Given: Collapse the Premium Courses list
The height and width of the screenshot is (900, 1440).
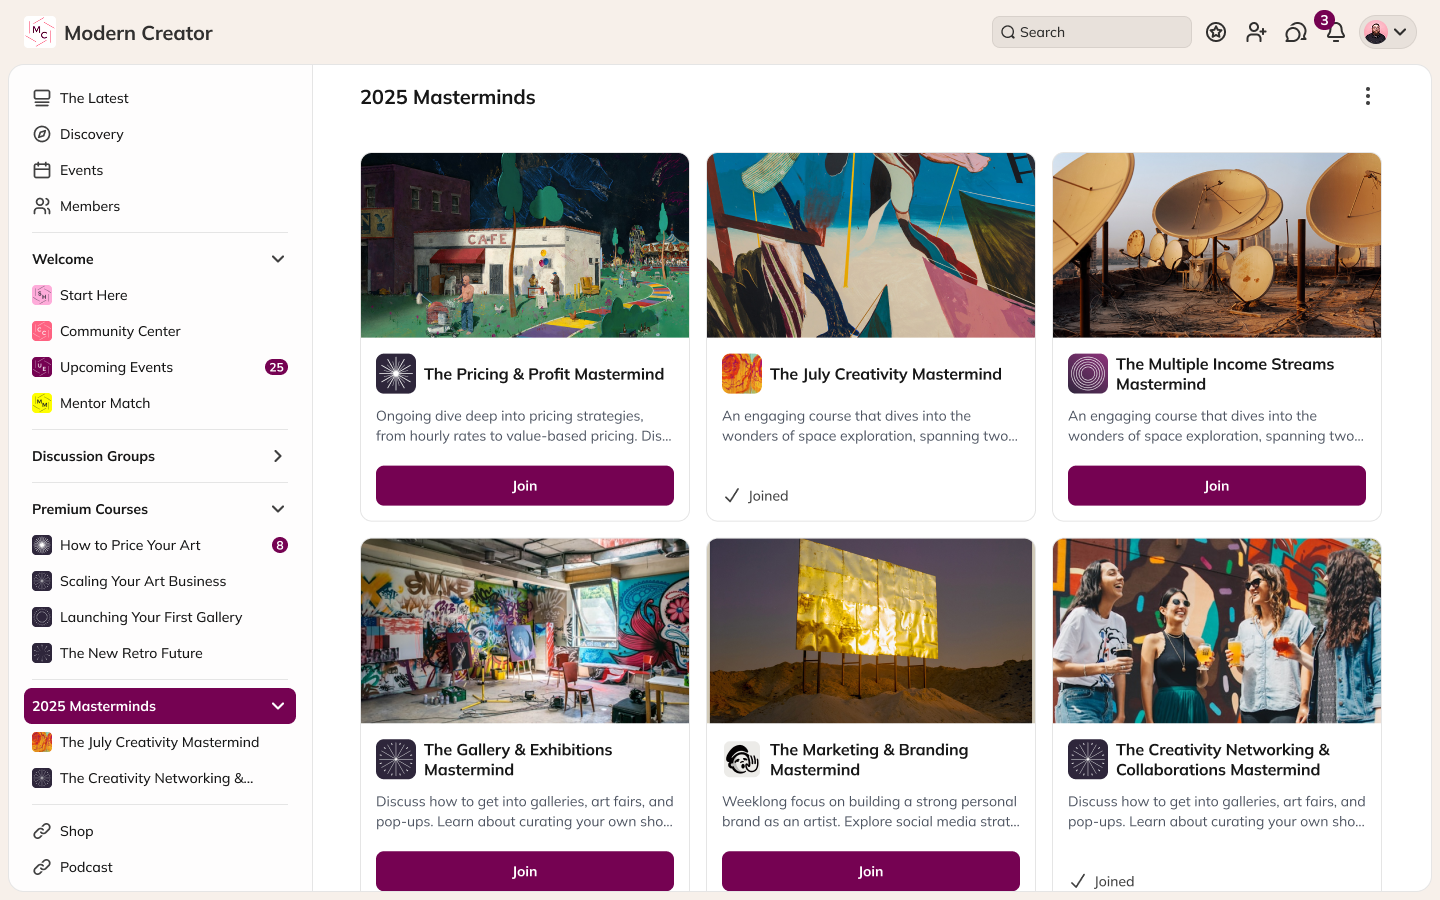Looking at the screenshot, I should (277, 508).
